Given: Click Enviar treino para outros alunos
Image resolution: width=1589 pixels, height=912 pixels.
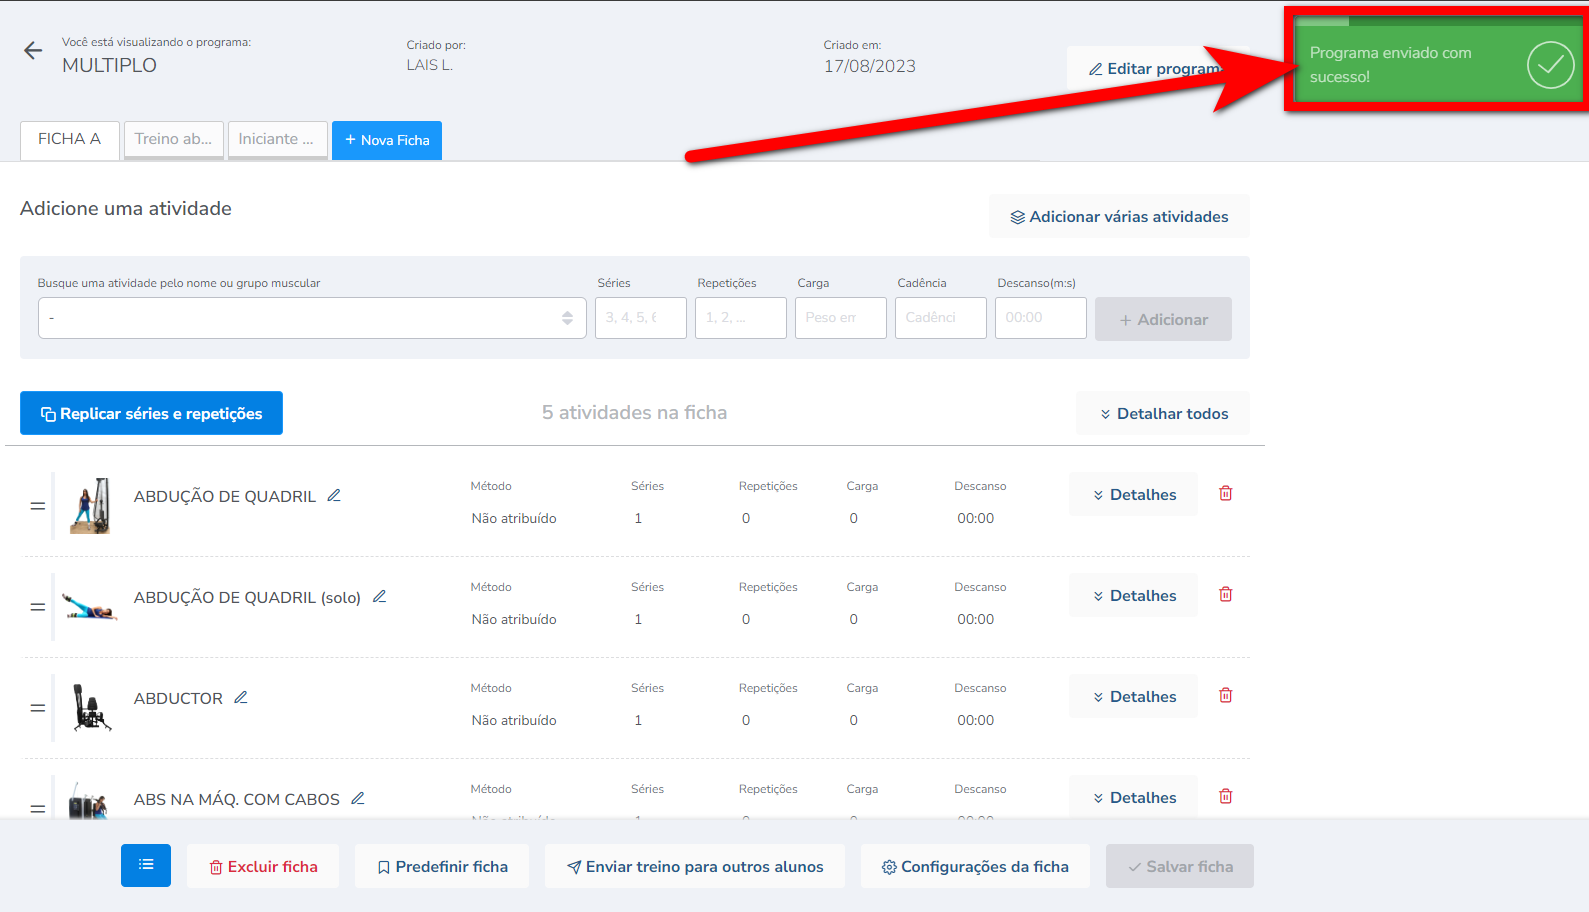Looking at the screenshot, I should 694,867.
